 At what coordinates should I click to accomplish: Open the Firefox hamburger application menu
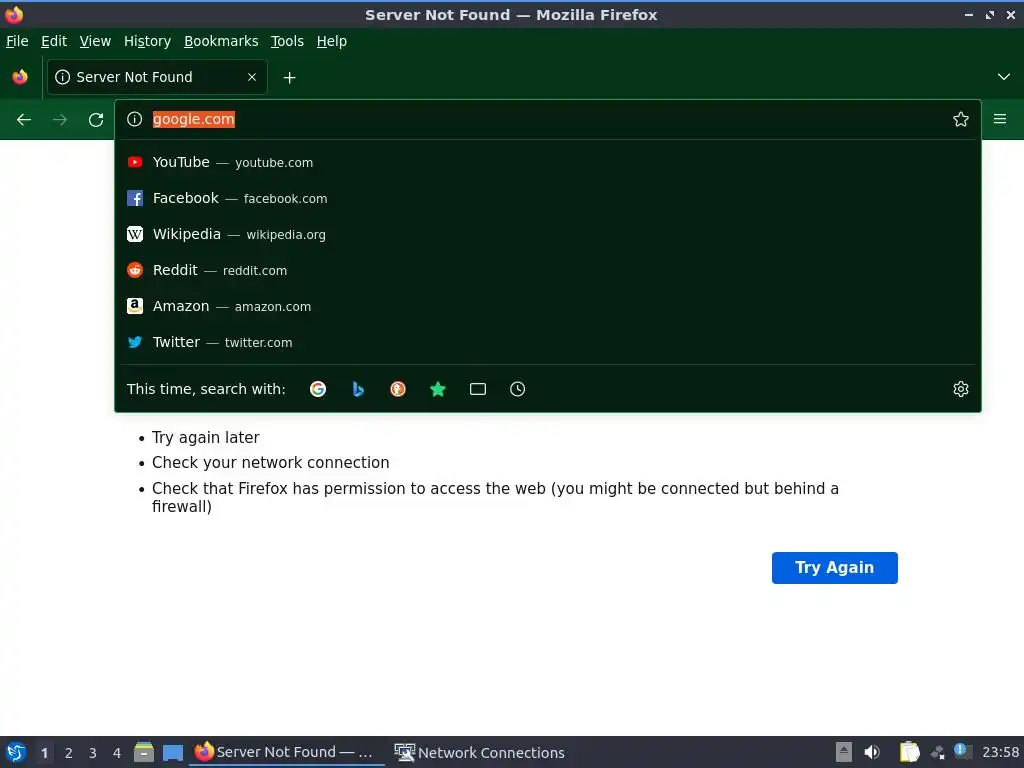tap(1000, 119)
